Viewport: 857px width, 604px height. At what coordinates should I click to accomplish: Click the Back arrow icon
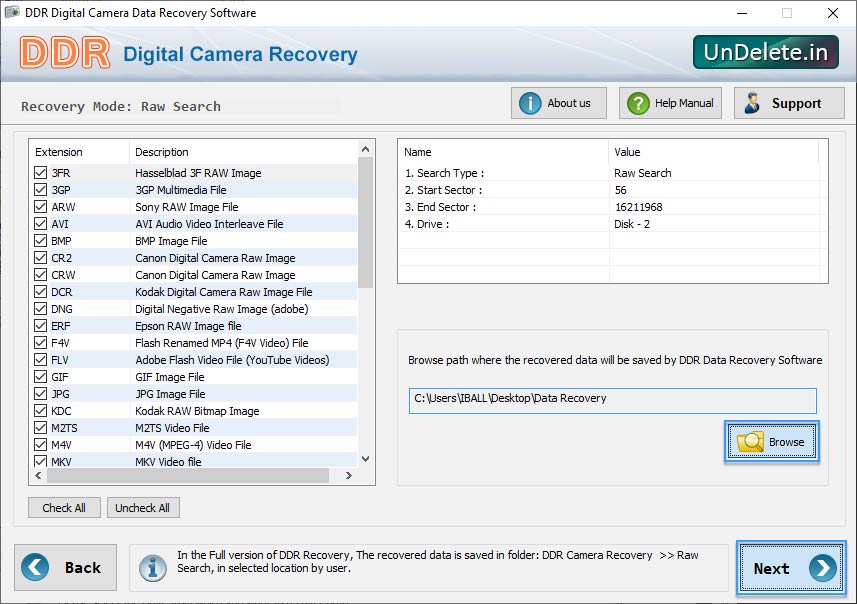(35, 567)
